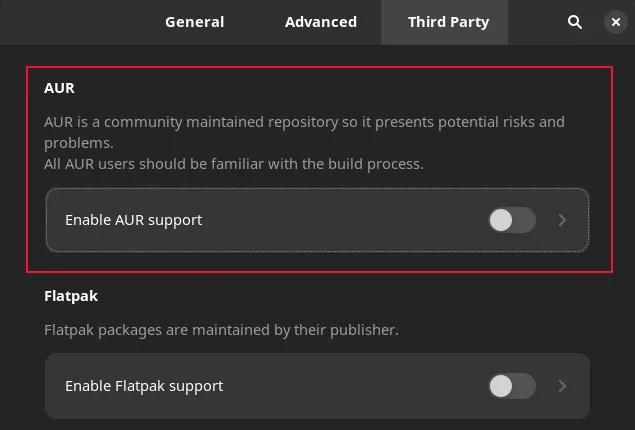Viewport: 635px width, 430px height.
Task: Turn on the Enable Flatpak support switch
Action: pos(512,386)
